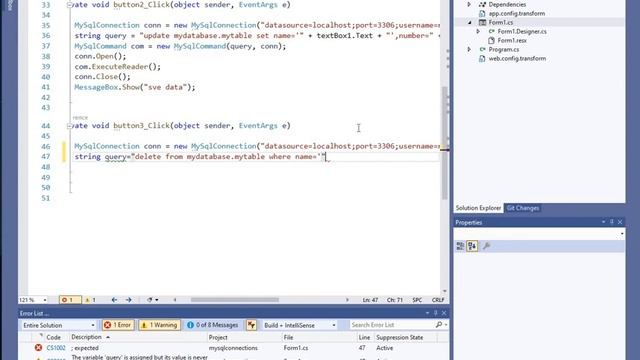Click the SPC indentation indicator
640x360 pixels.
point(417,300)
